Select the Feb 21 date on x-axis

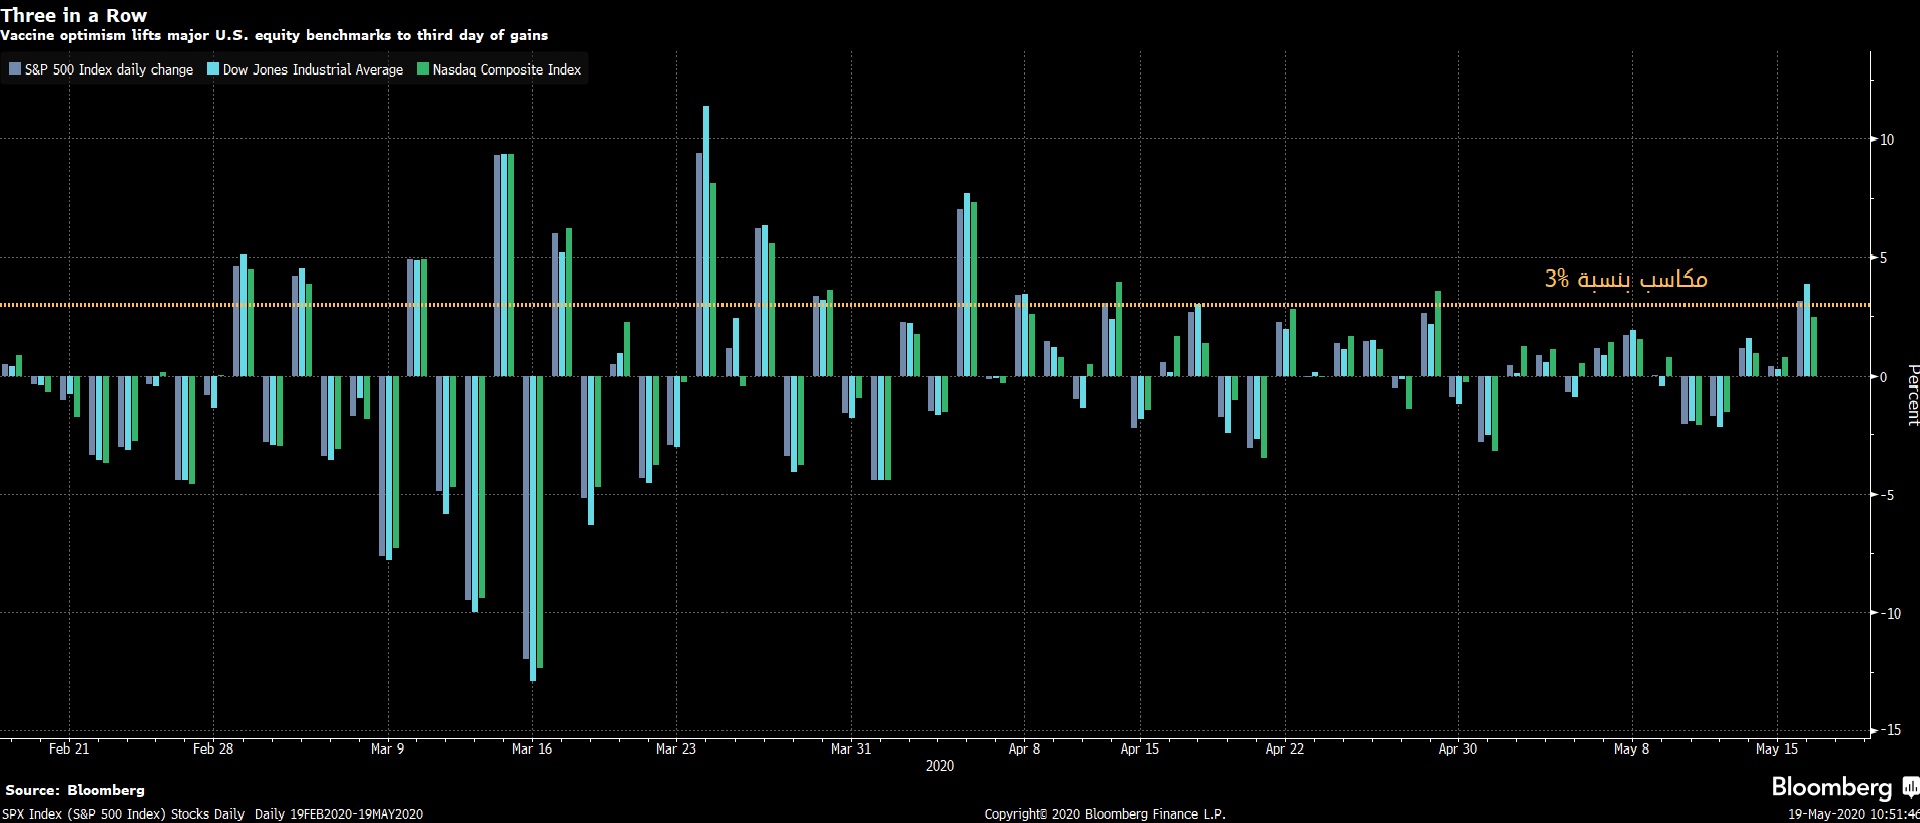point(69,749)
